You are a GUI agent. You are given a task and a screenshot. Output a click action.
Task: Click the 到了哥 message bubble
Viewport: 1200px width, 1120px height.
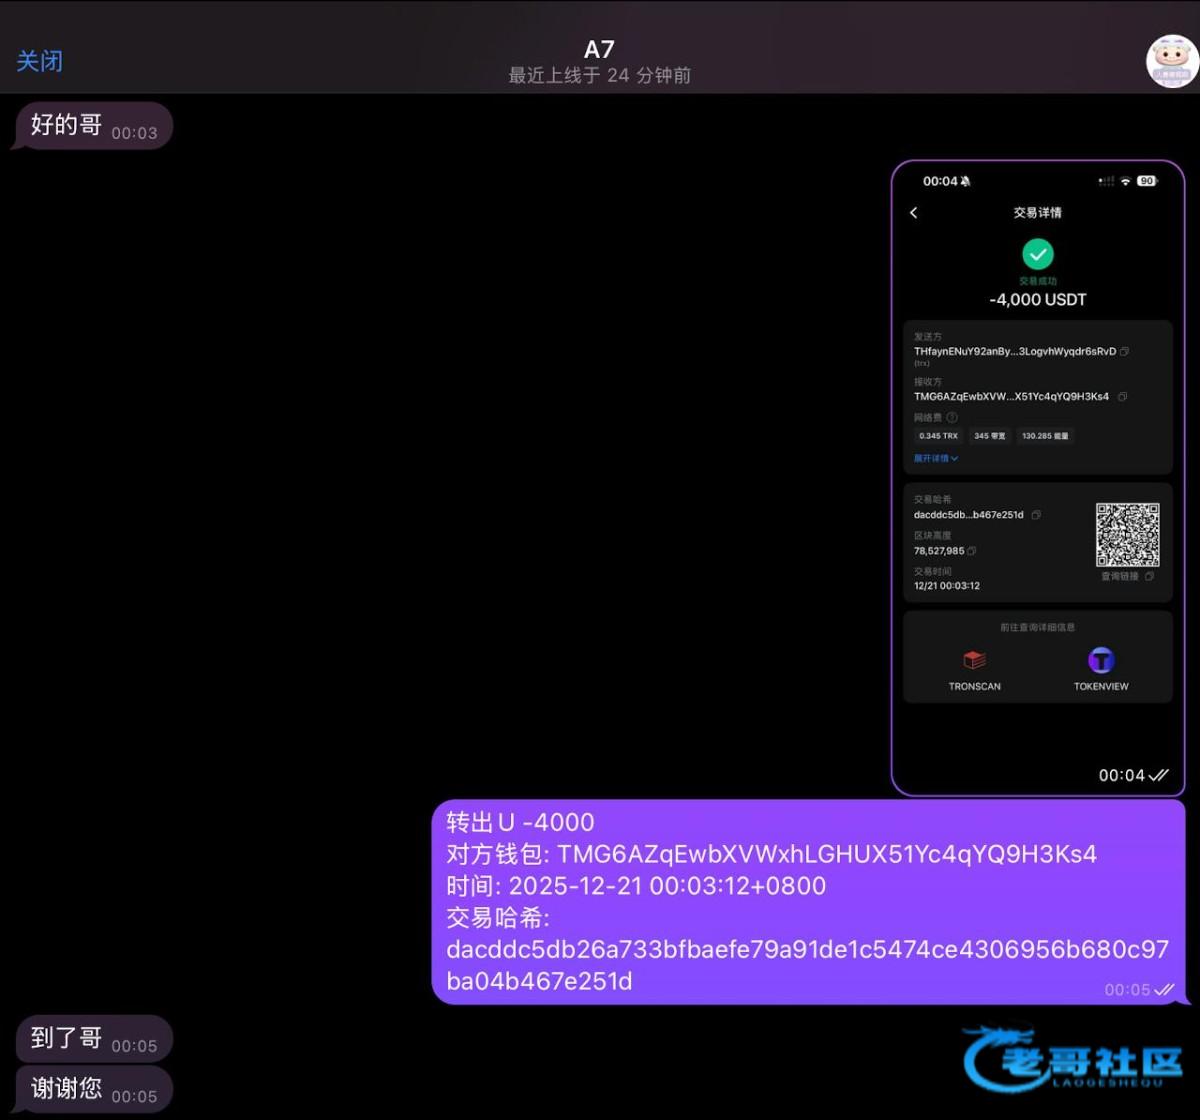92,1039
